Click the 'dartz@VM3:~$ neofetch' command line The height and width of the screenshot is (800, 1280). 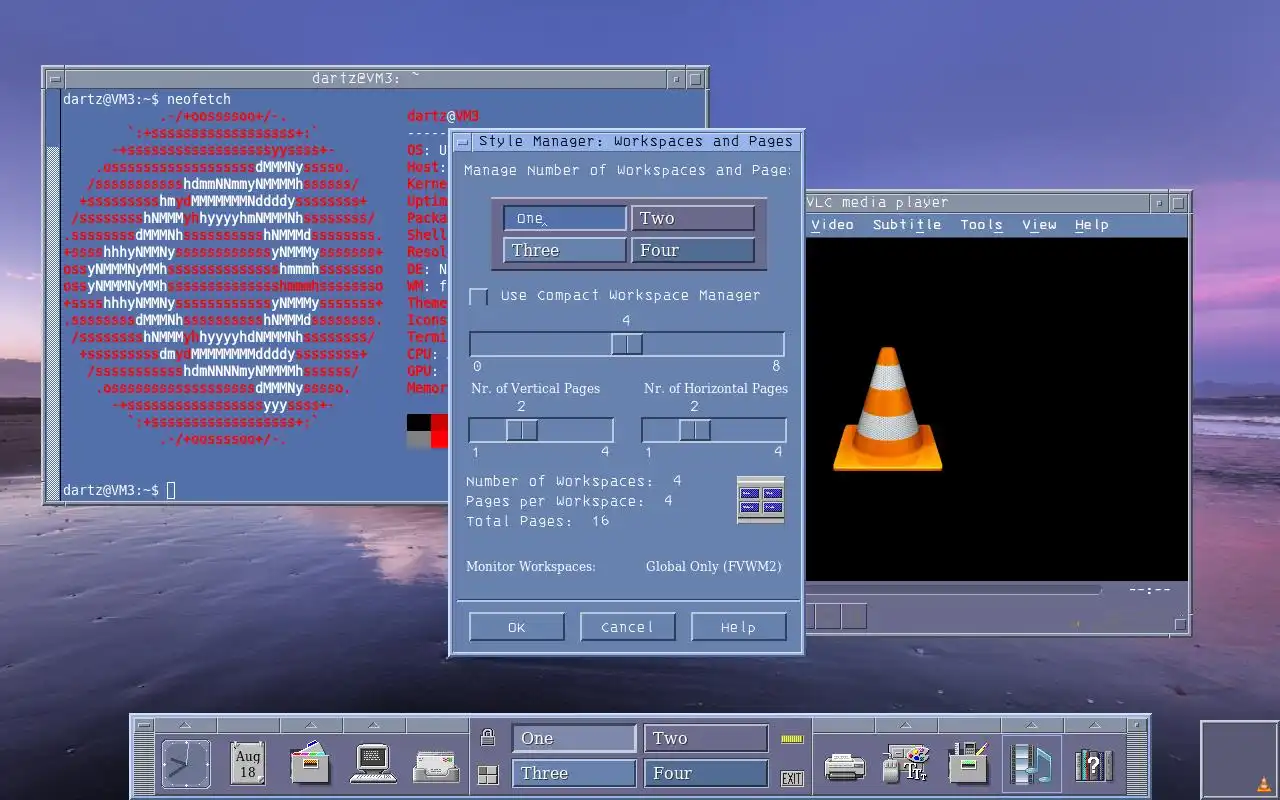pos(147,99)
